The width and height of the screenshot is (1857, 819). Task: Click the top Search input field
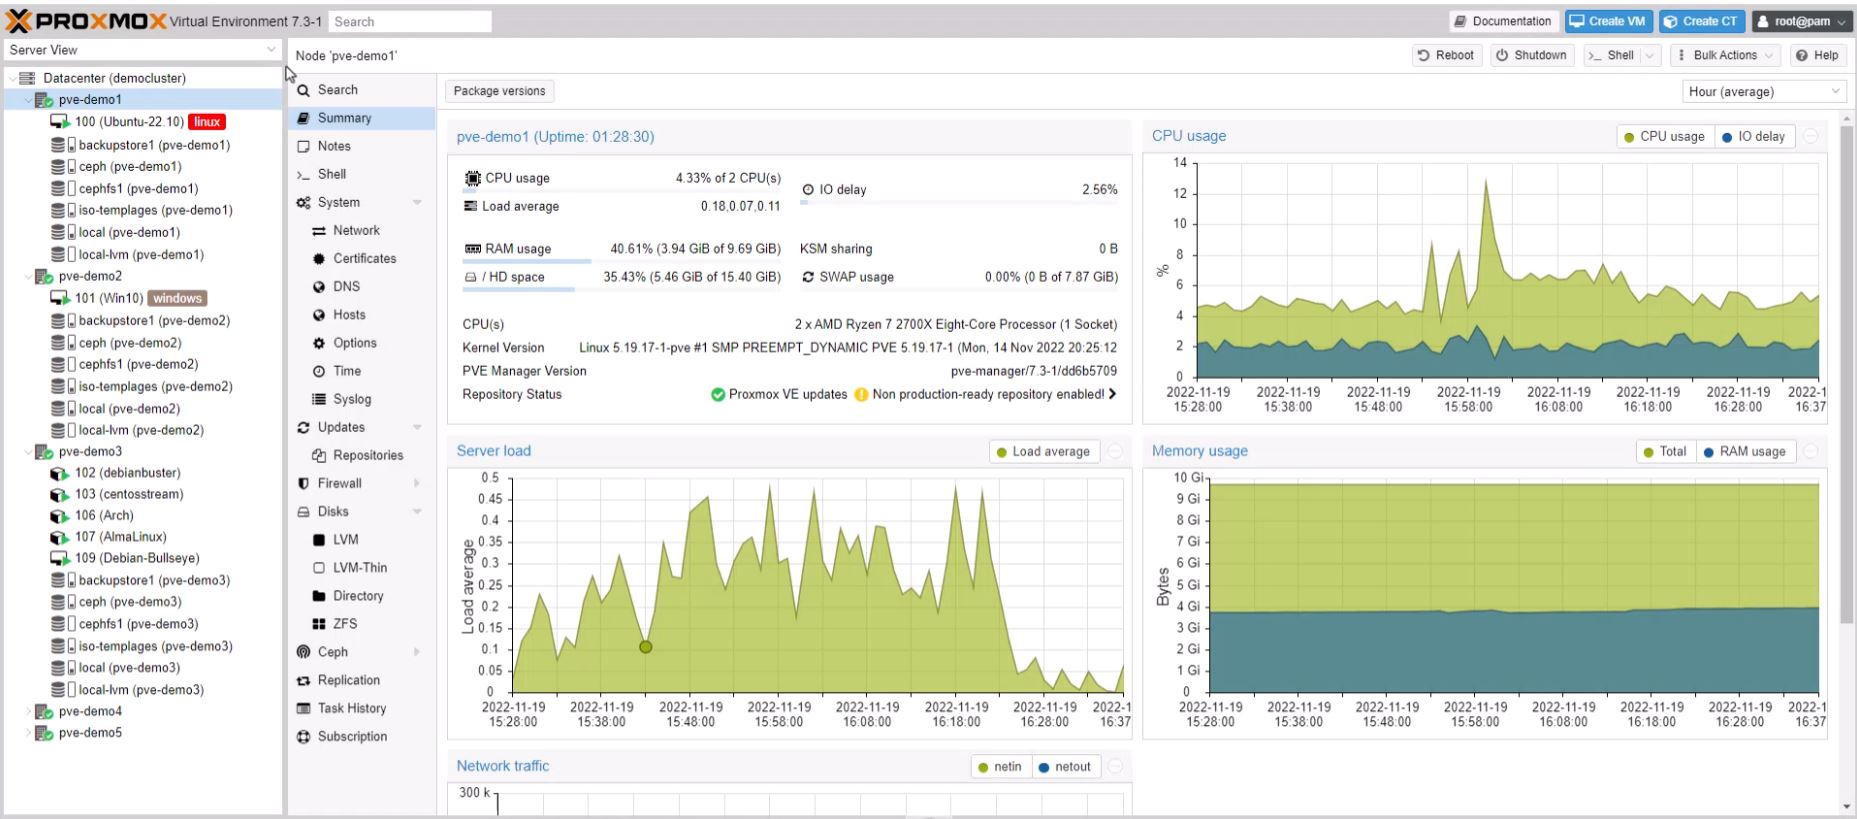pos(410,22)
